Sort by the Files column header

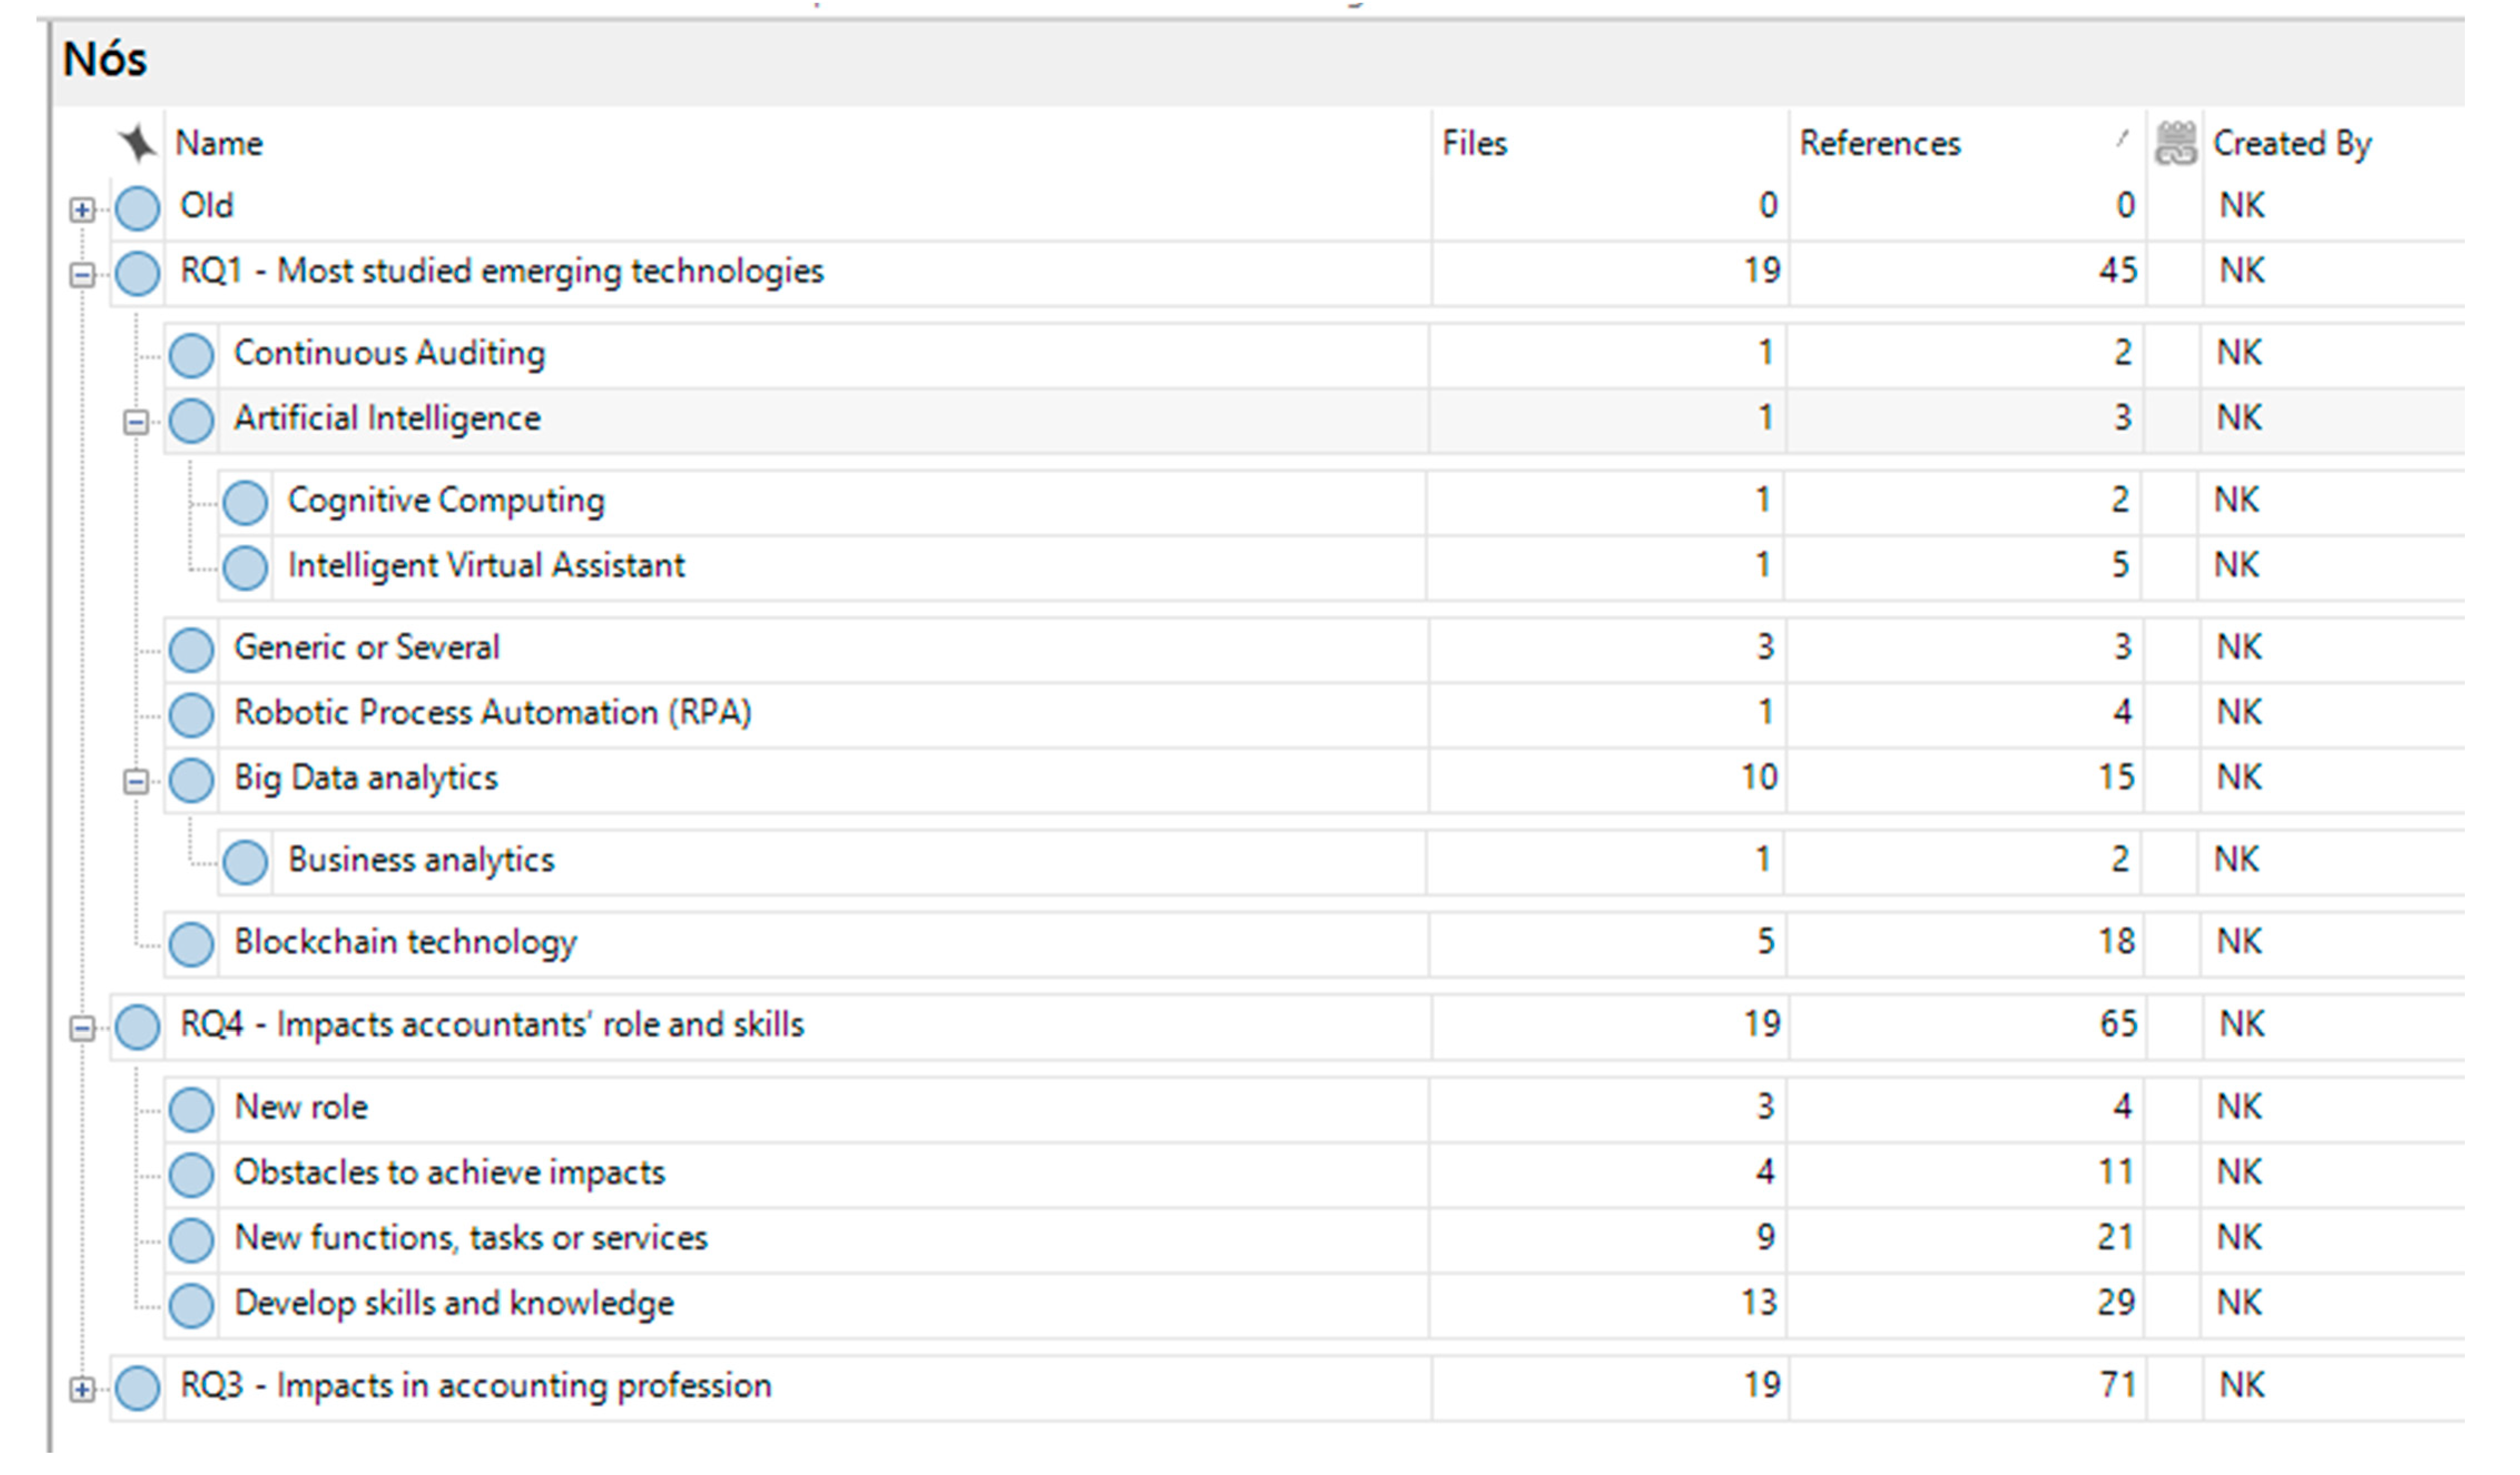point(1474,144)
